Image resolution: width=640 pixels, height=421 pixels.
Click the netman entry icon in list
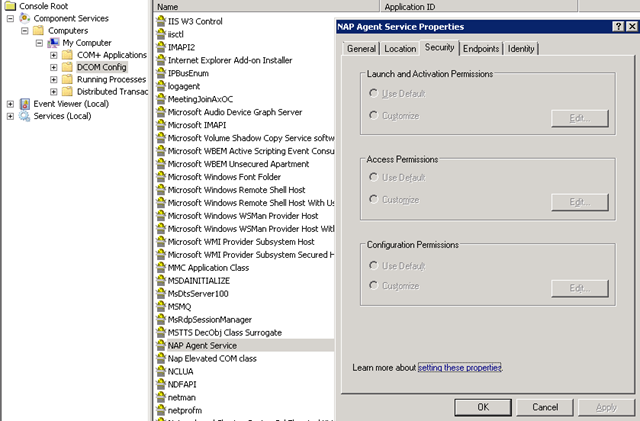[160, 397]
